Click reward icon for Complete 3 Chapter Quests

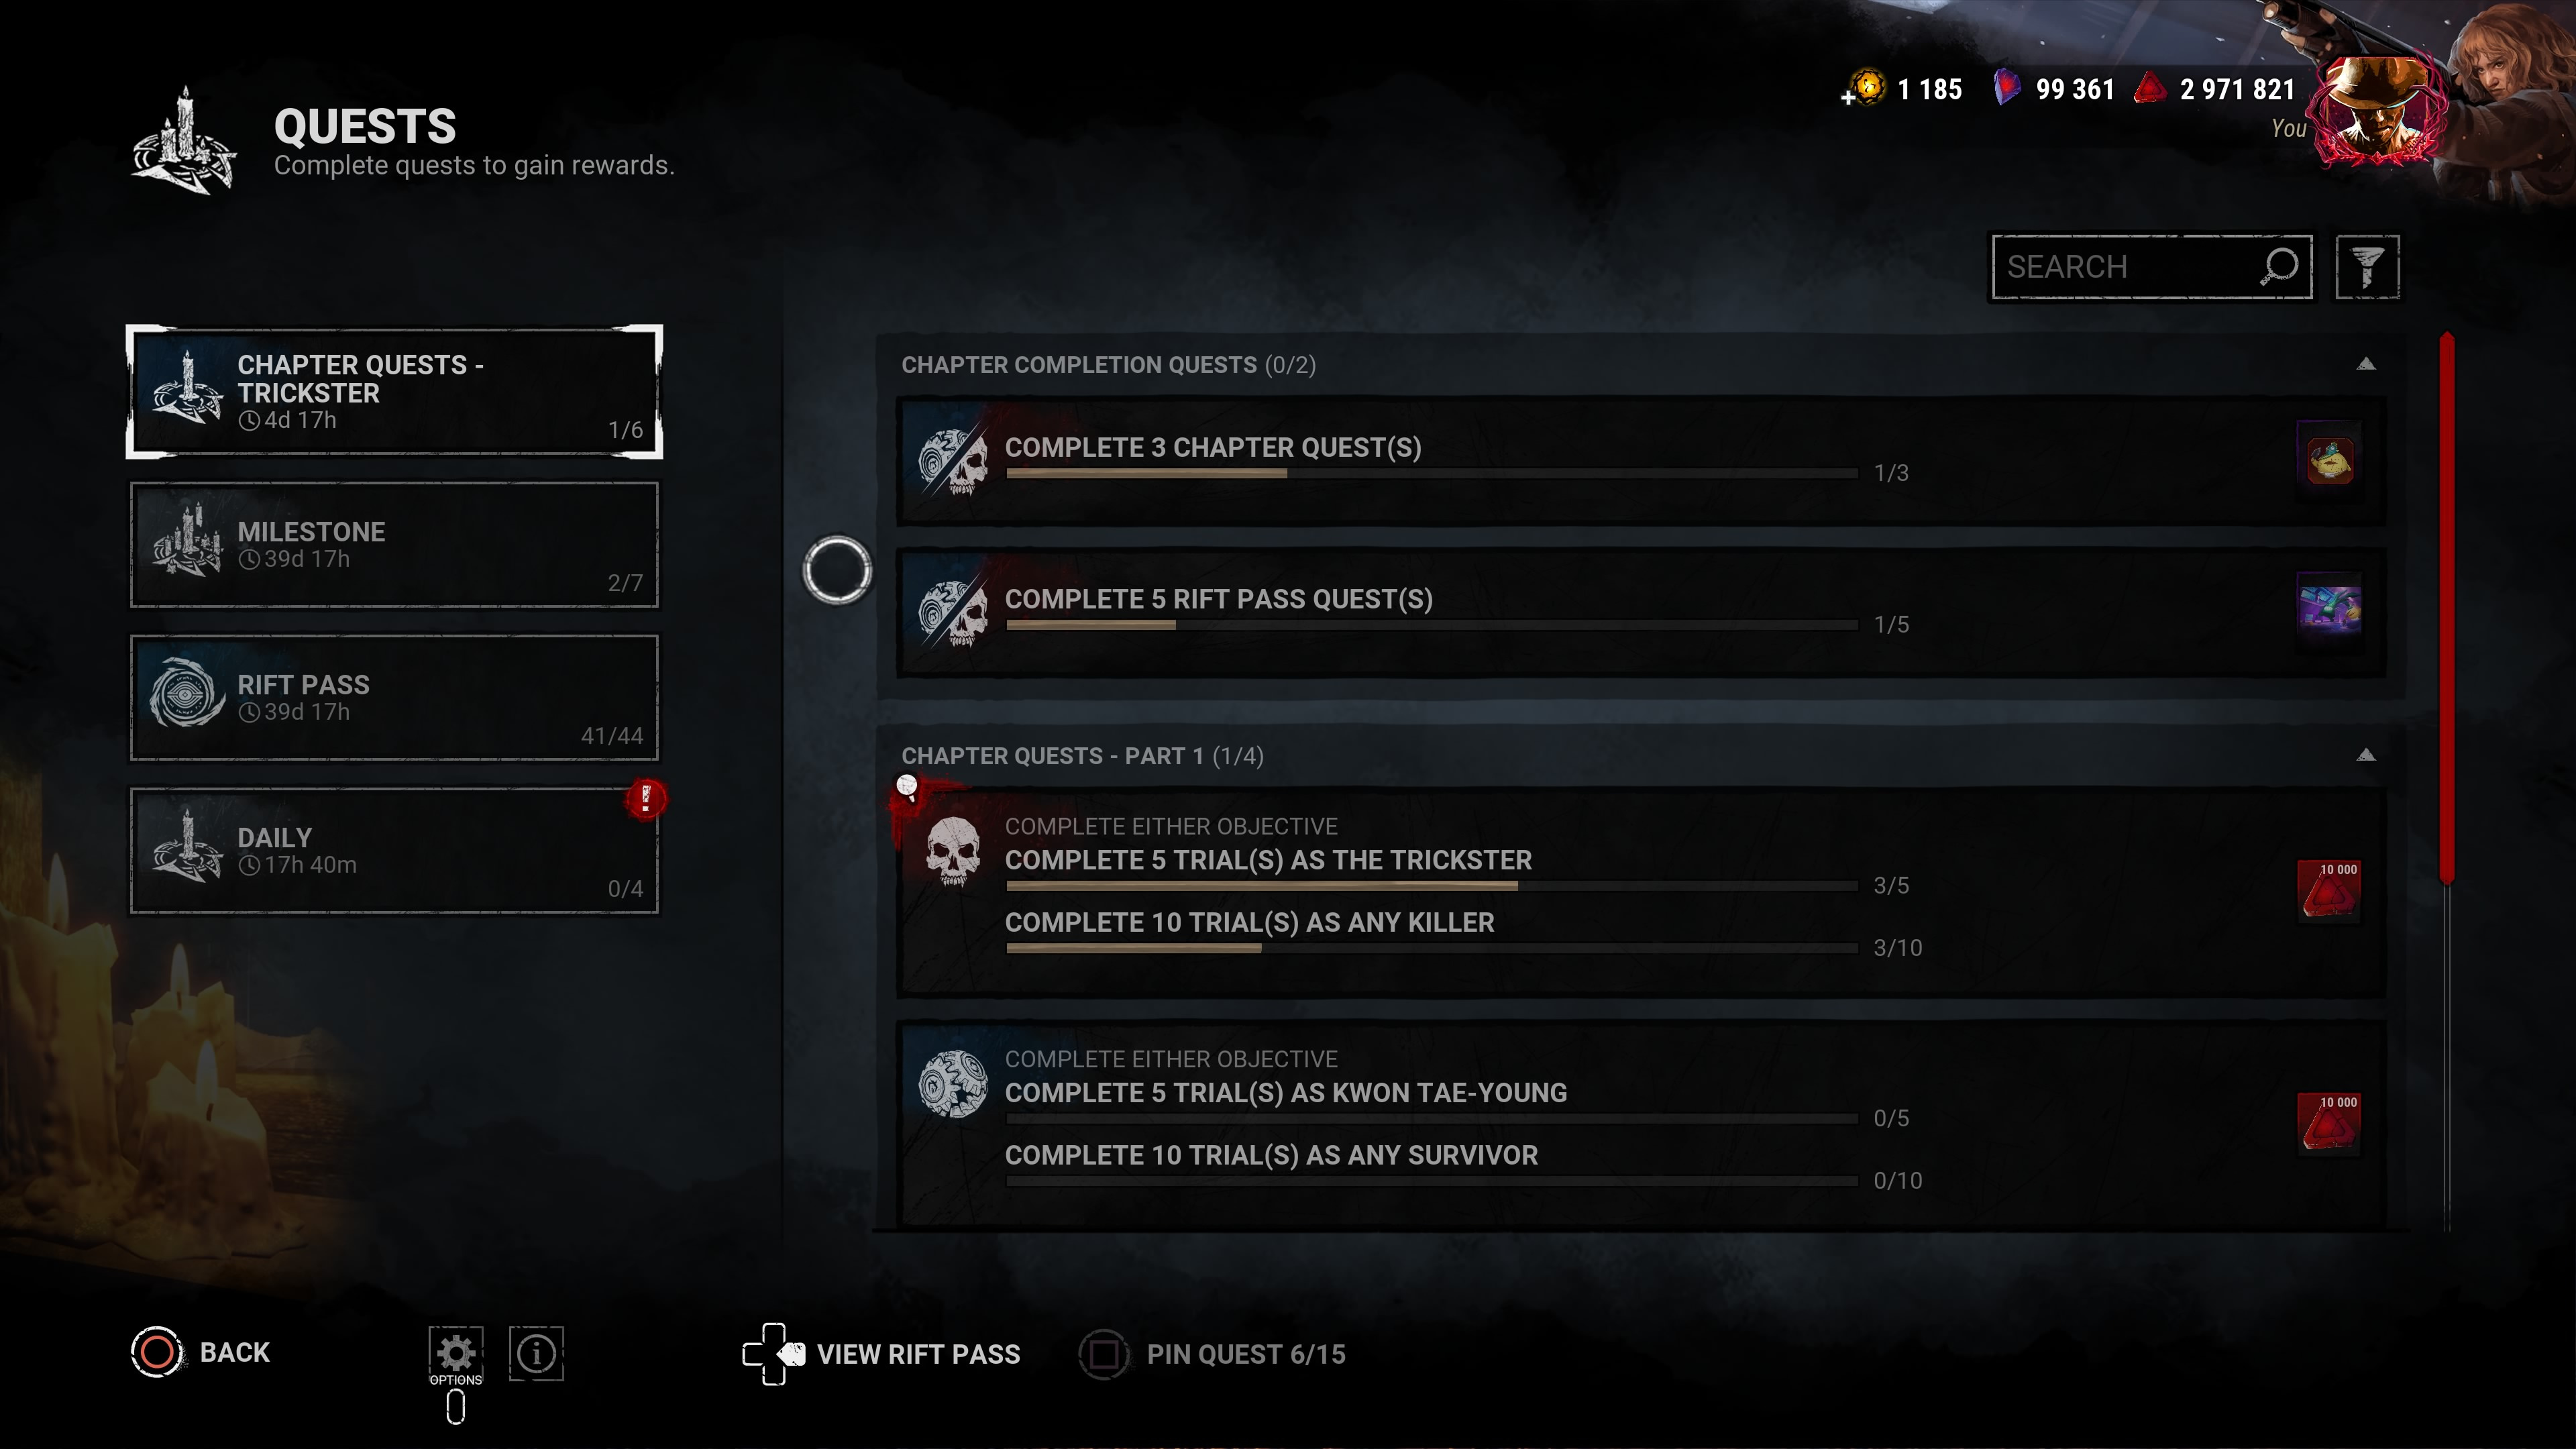click(x=2329, y=460)
